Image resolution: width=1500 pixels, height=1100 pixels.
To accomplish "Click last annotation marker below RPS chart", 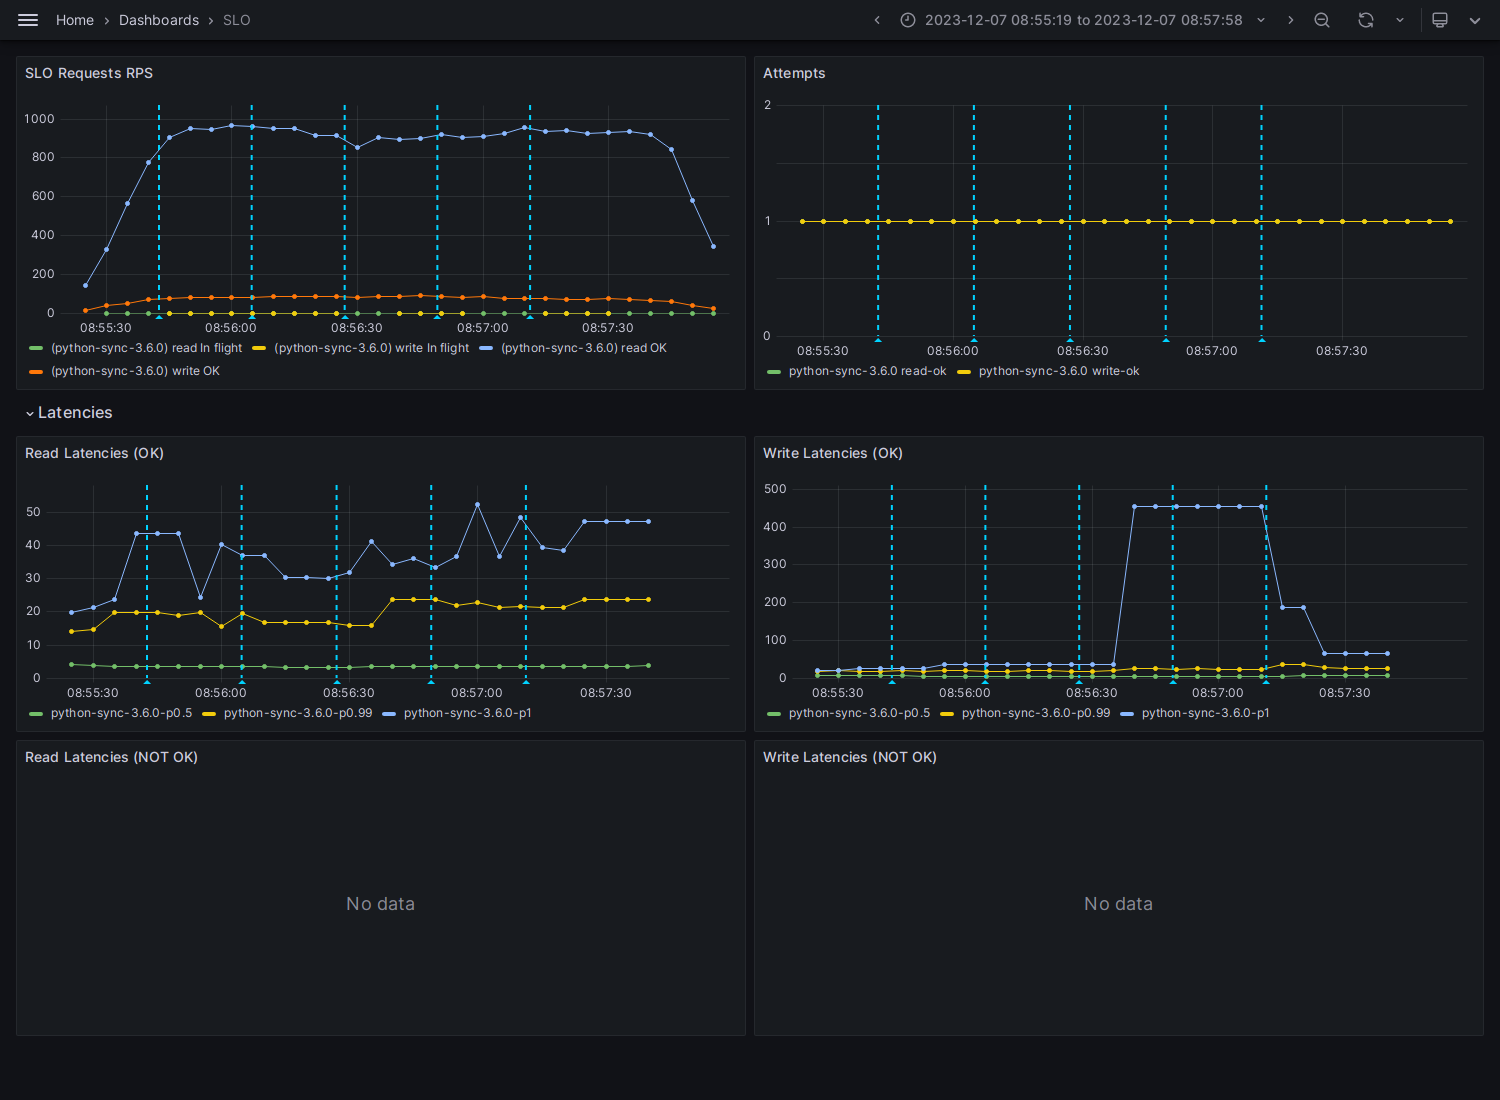I will pos(530,317).
